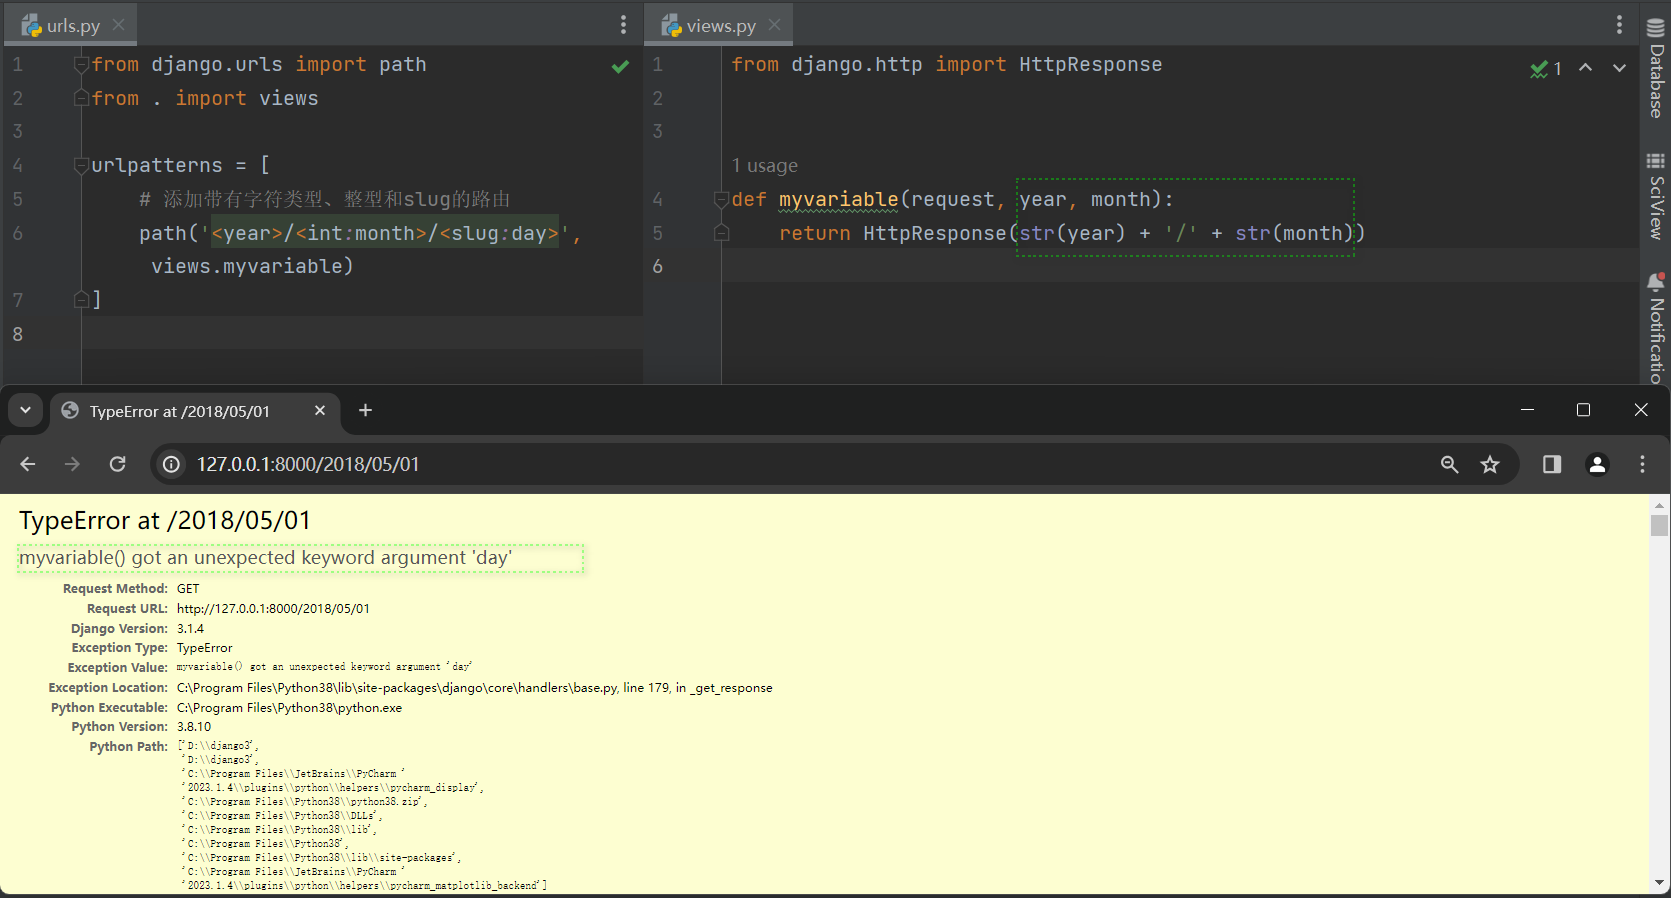1671x898 pixels.
Task: Close the urls.py tab
Action: [119, 25]
